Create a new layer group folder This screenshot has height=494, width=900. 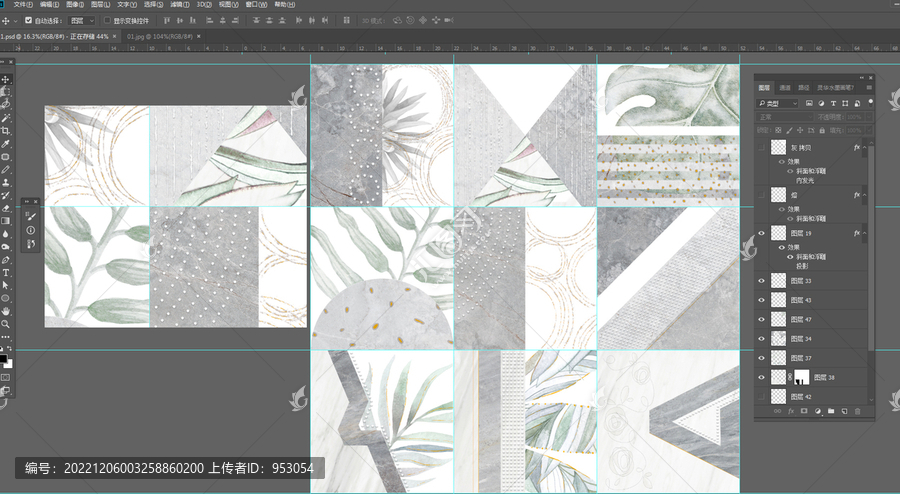(x=831, y=411)
